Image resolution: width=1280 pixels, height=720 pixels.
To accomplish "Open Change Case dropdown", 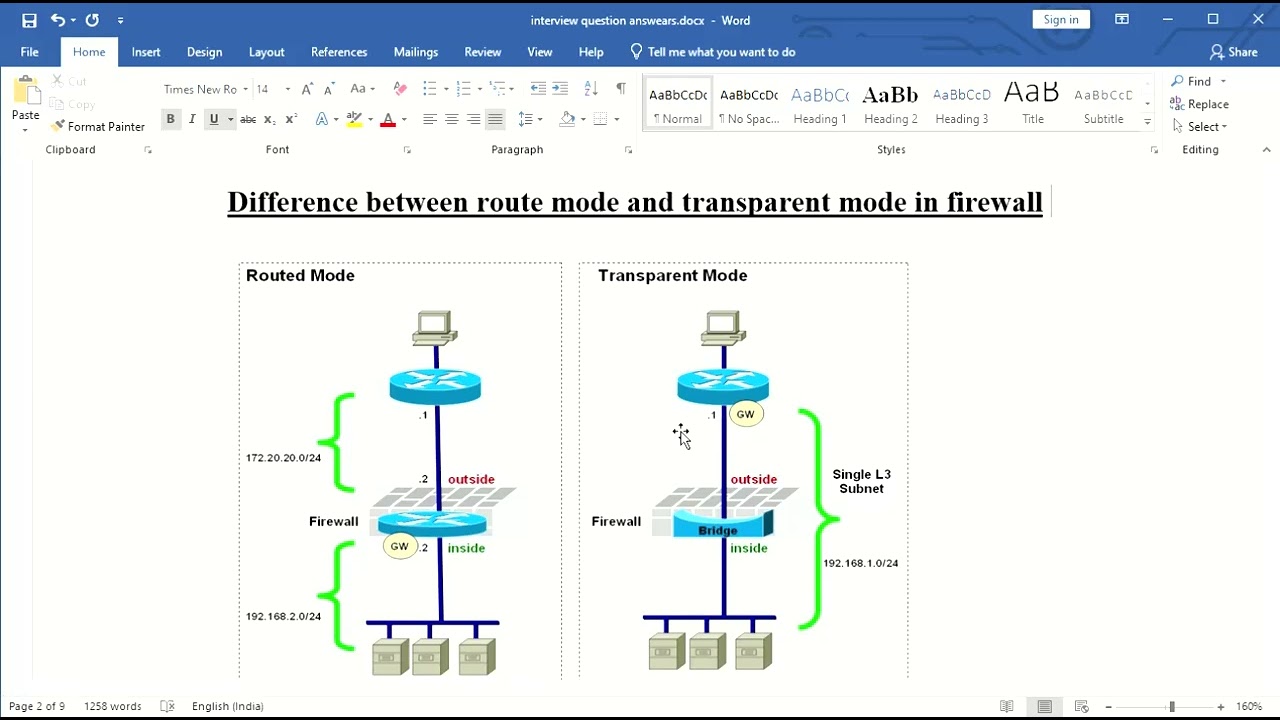I will pos(362,89).
